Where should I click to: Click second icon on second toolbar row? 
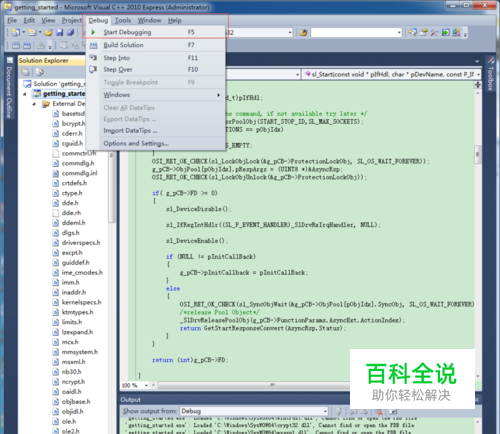pyautogui.click(x=27, y=45)
